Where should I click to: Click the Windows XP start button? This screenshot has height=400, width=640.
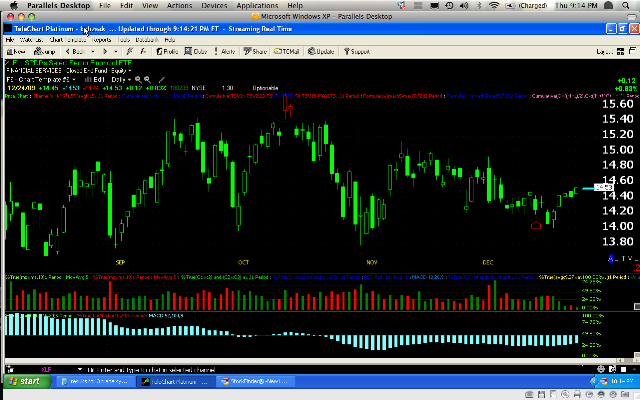tap(26, 381)
